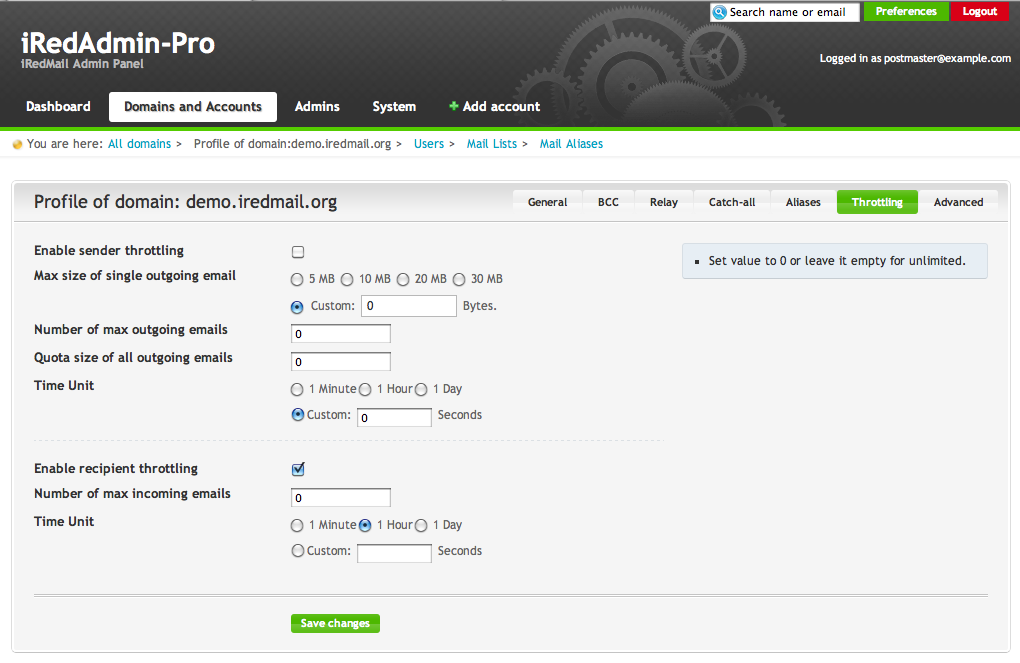Uncheck Enable recipient throttling
Screen dimensions: 1020x663
(298, 469)
